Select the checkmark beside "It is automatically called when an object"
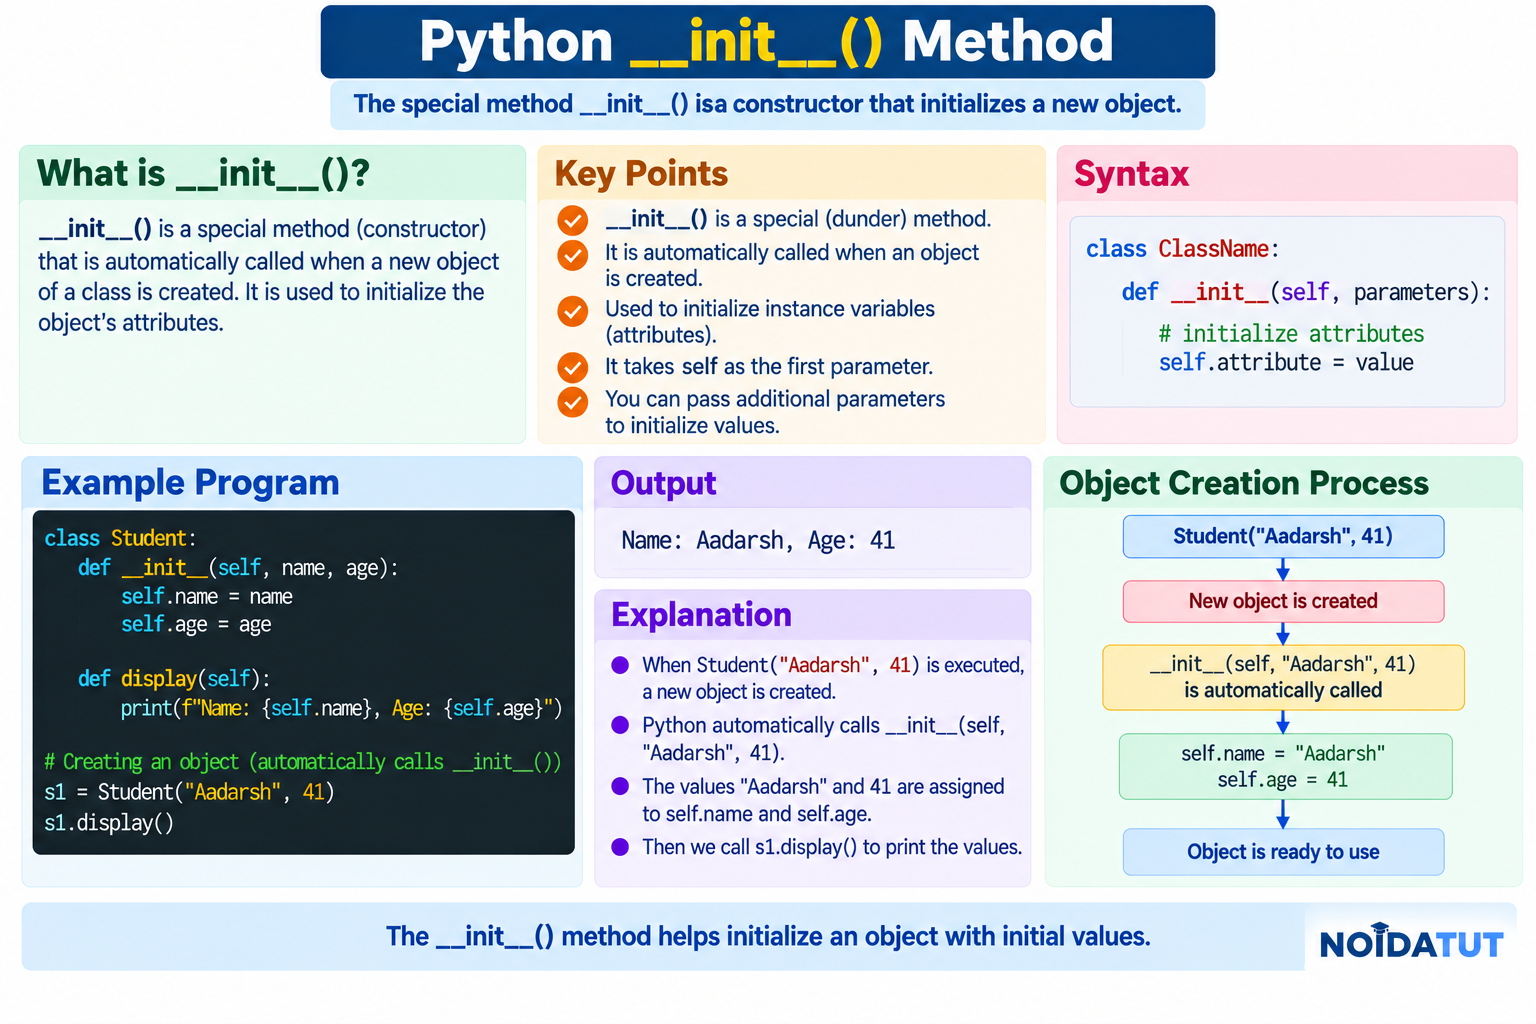Screen dimensions: 1536x1024 pyautogui.click(x=573, y=255)
